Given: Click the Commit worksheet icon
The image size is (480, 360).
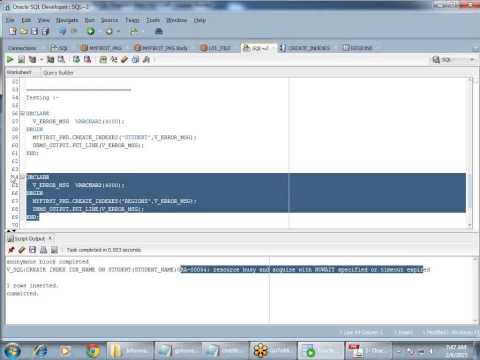Looking at the screenshot, I should point(76,60).
